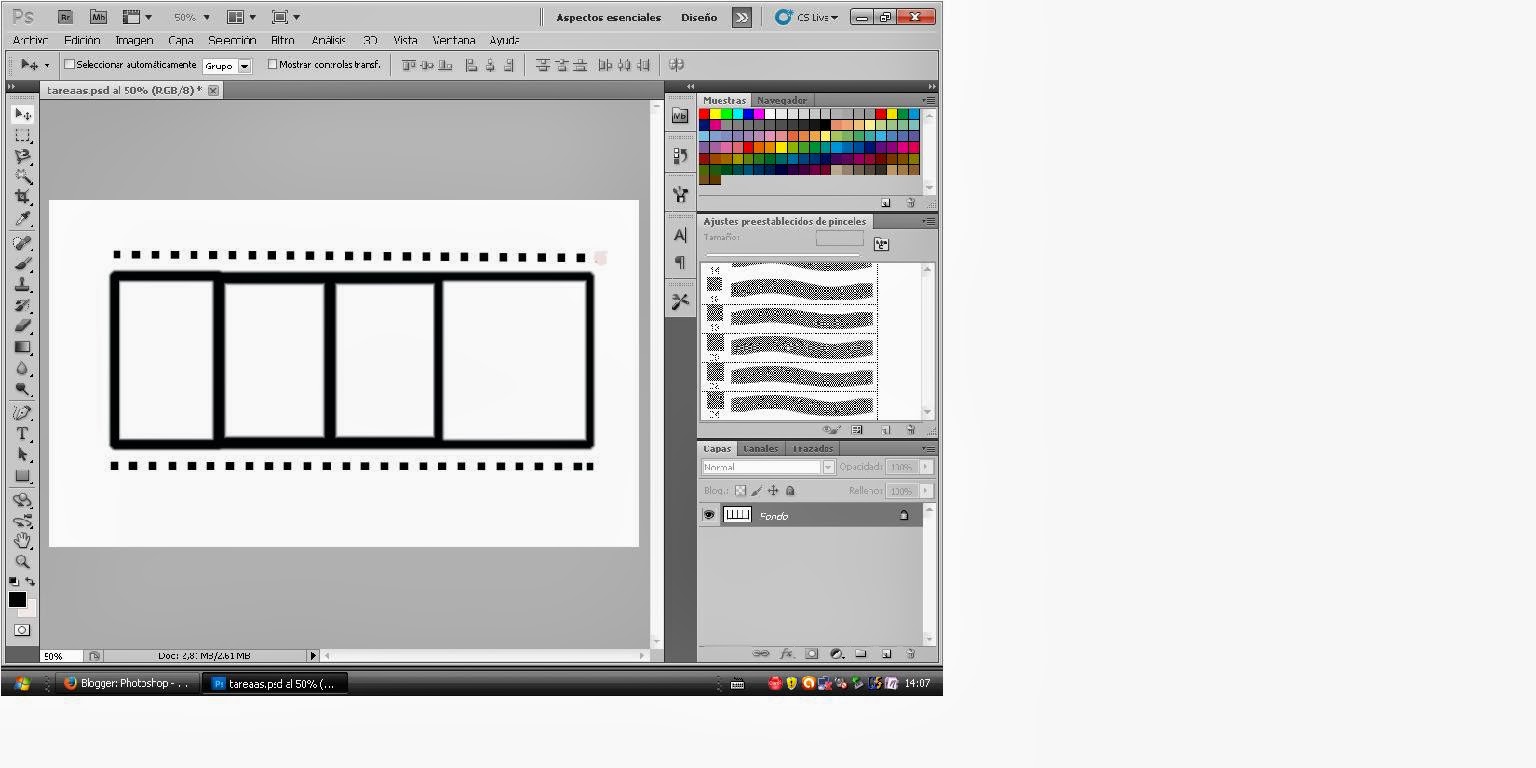Open the status bar info arrow menu

(313, 656)
